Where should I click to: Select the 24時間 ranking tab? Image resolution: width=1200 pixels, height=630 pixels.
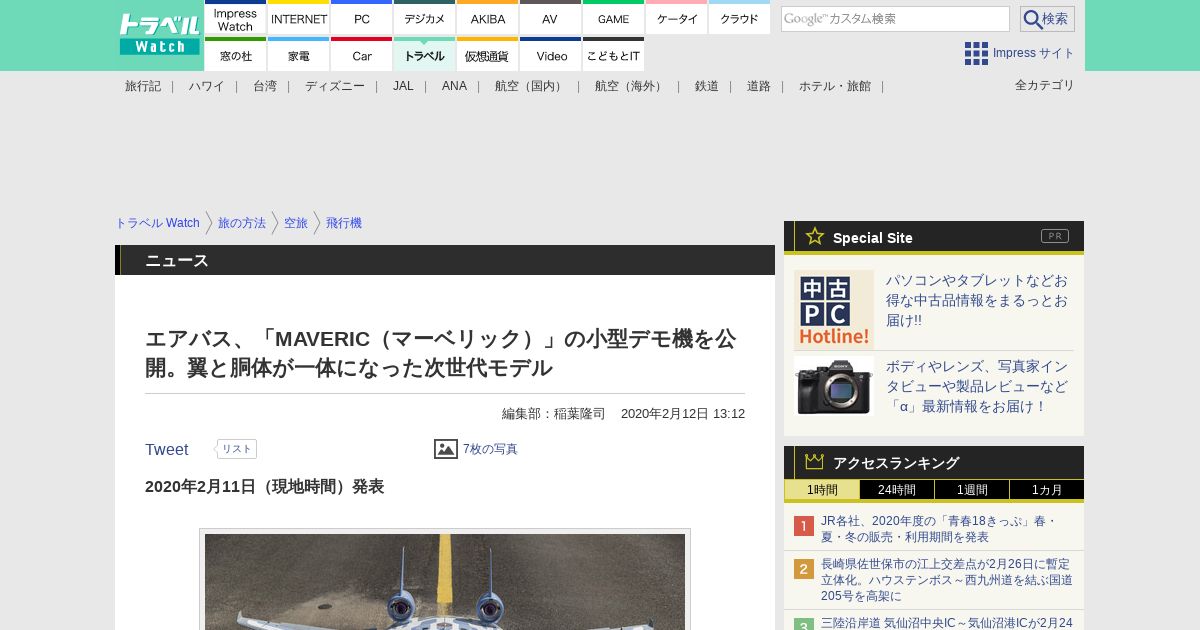pos(897,490)
